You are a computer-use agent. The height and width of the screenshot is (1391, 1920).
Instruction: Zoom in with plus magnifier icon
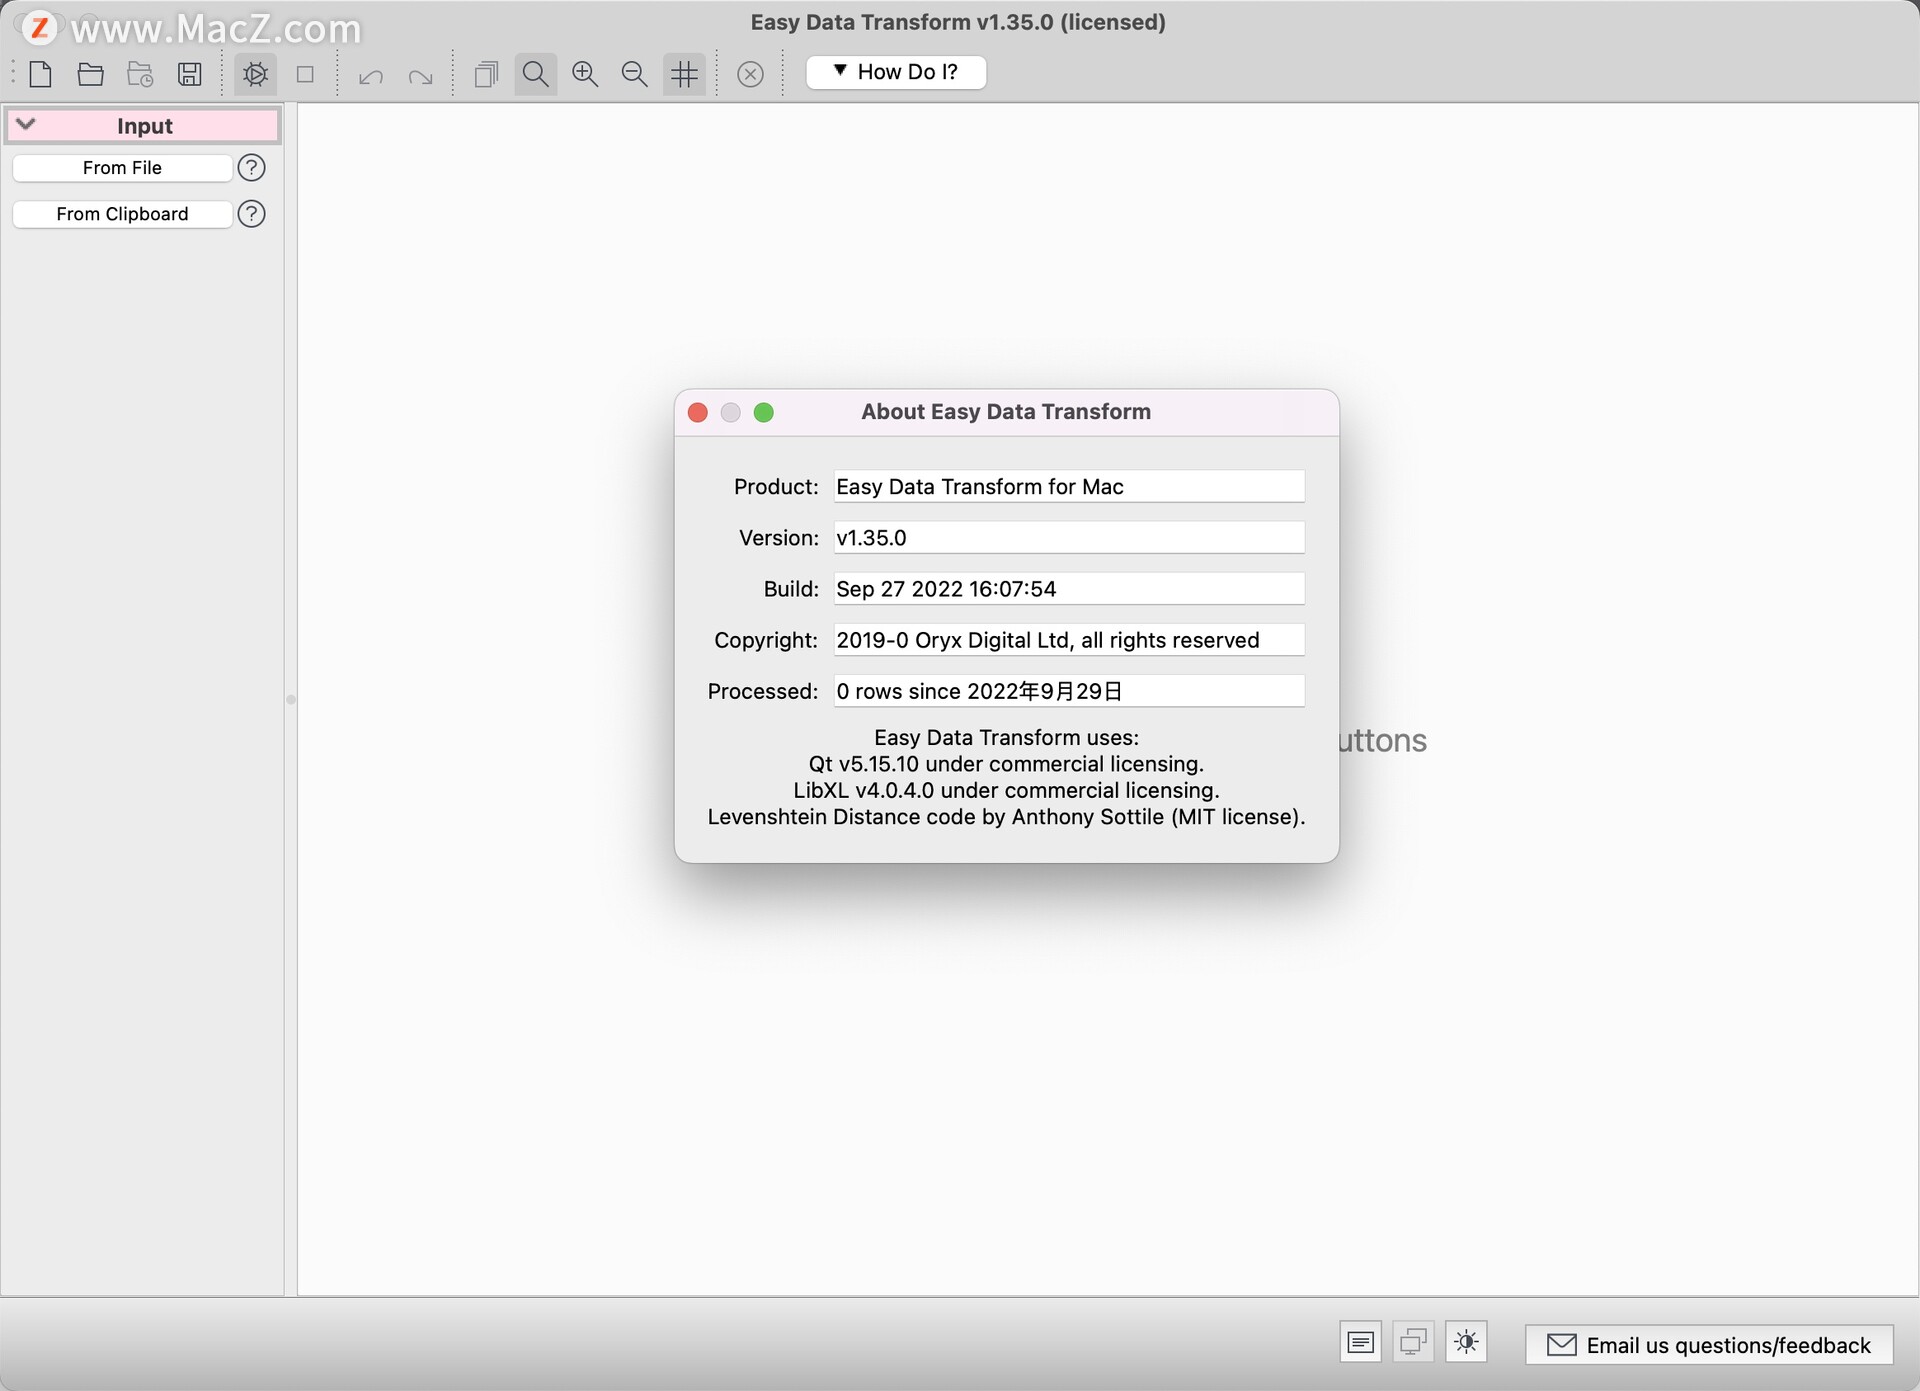[x=585, y=74]
